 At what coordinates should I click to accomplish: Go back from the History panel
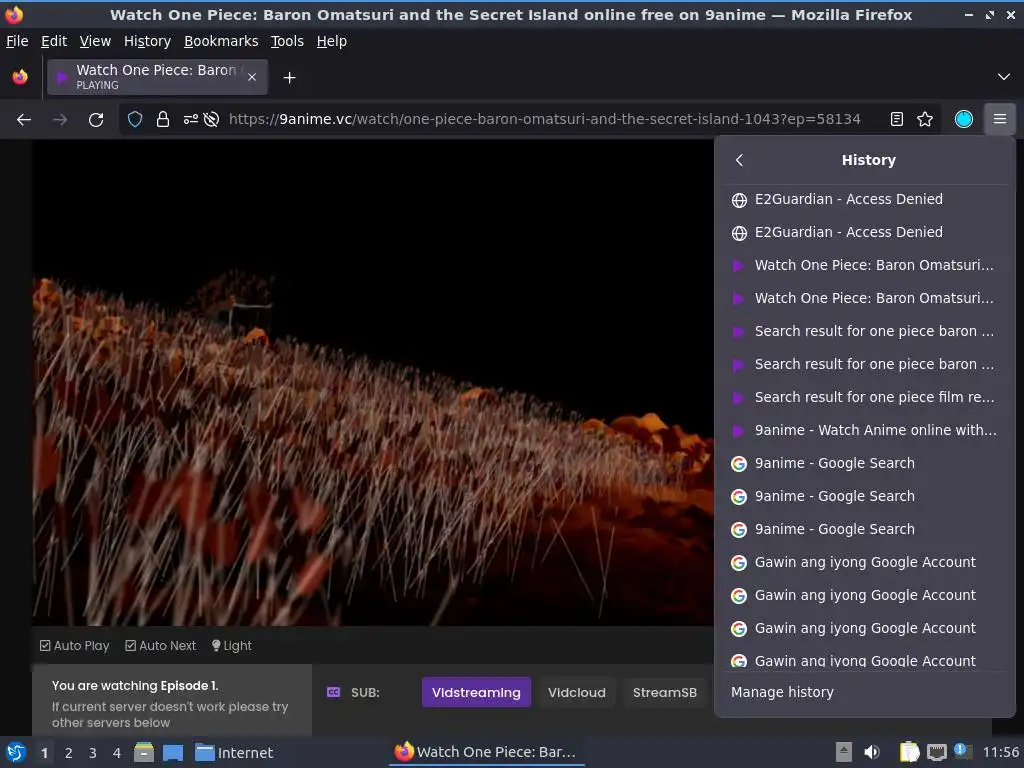739,160
